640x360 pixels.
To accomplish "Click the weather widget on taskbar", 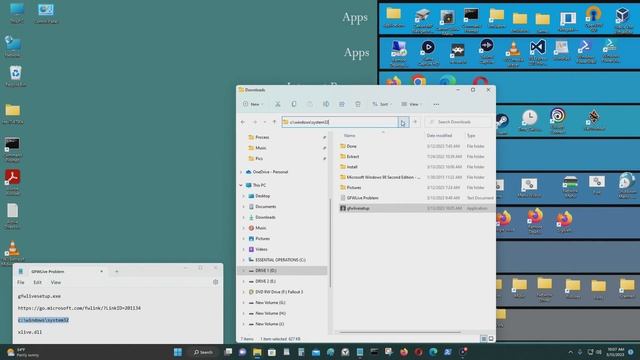I will [x=22, y=352].
